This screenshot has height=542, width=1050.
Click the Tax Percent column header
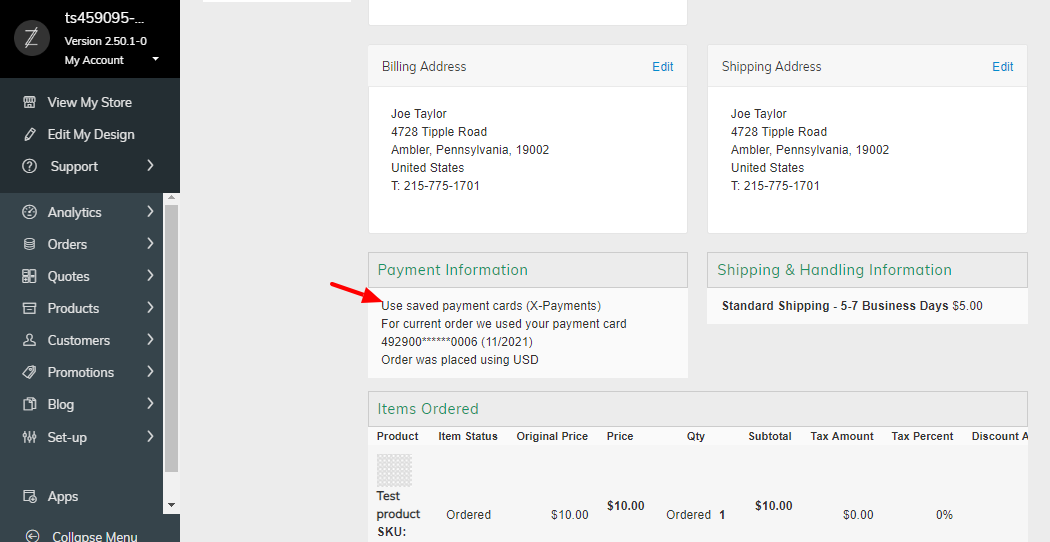[x=922, y=436]
